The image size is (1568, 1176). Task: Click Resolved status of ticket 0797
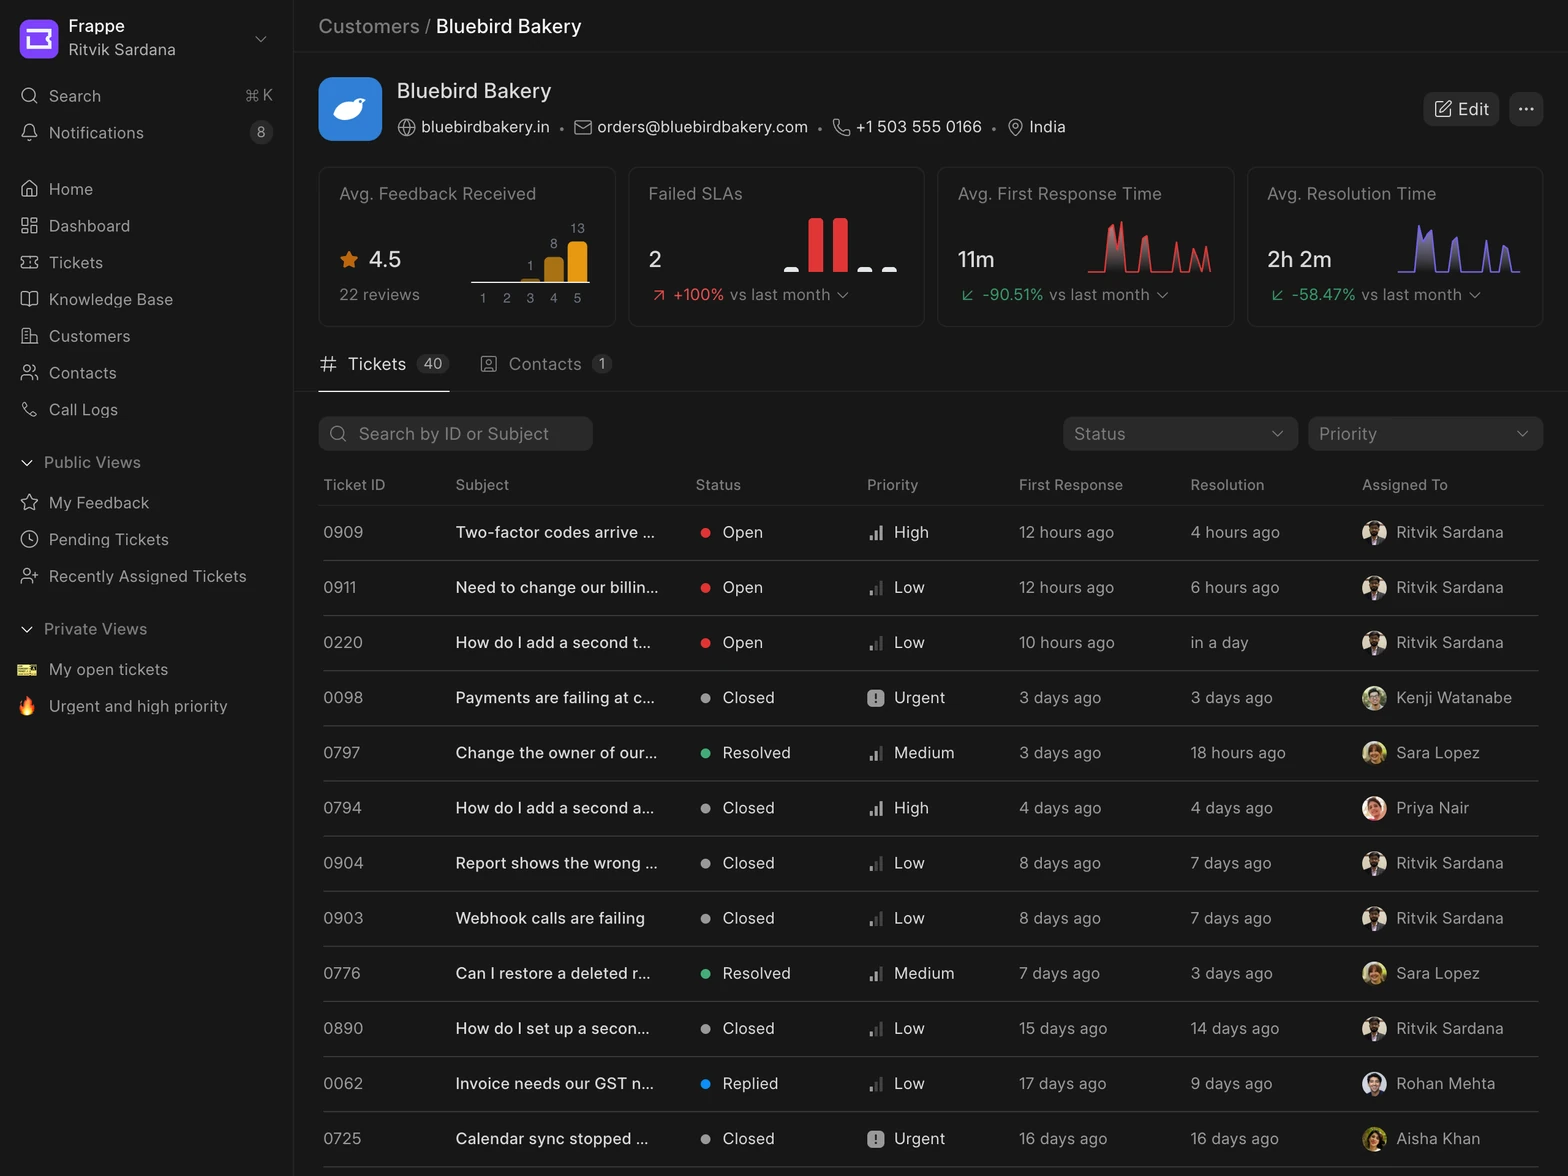(745, 753)
